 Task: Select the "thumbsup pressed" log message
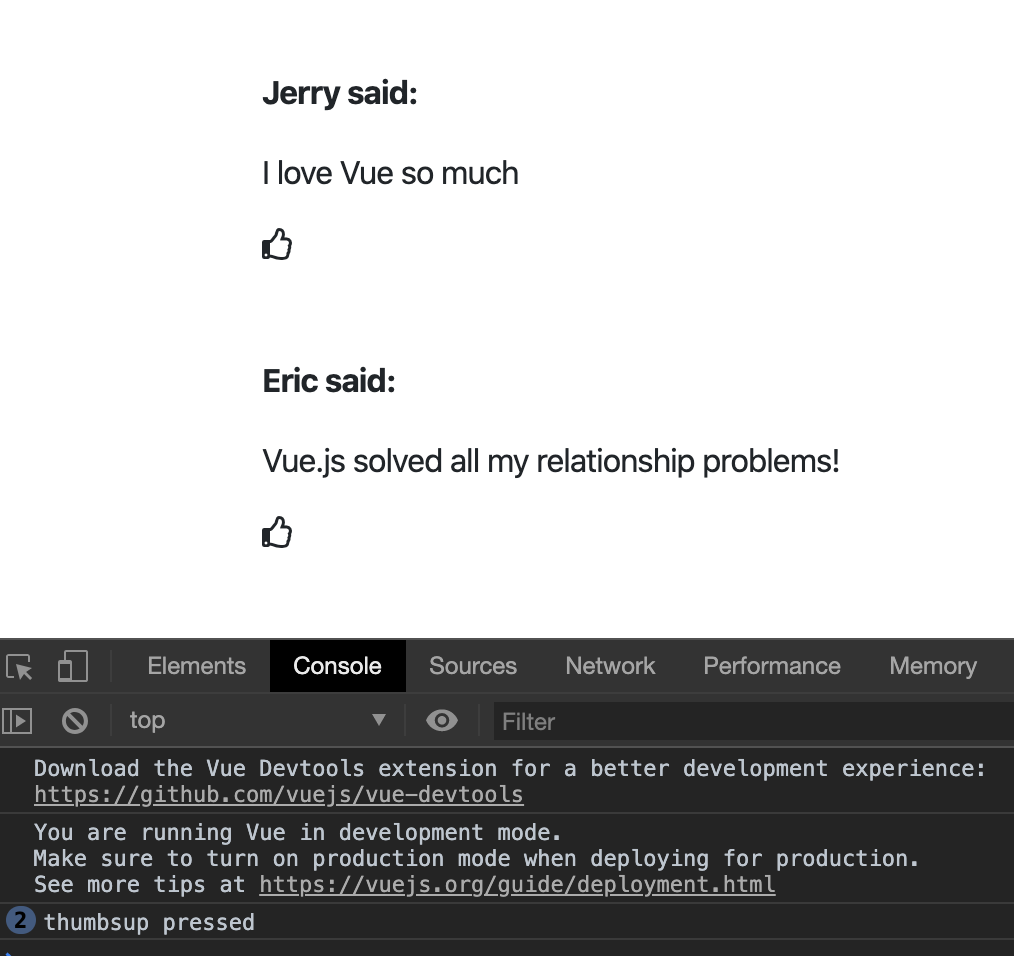(x=149, y=922)
